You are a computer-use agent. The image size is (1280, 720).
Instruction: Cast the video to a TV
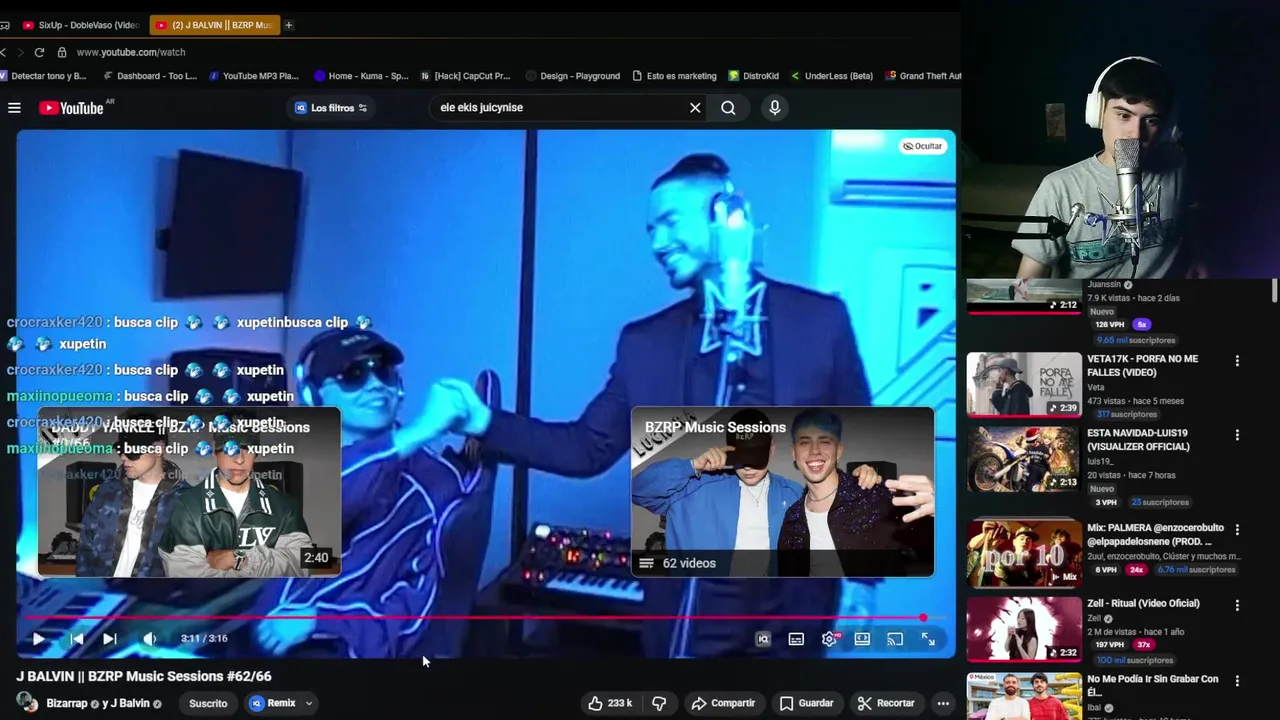(895, 639)
